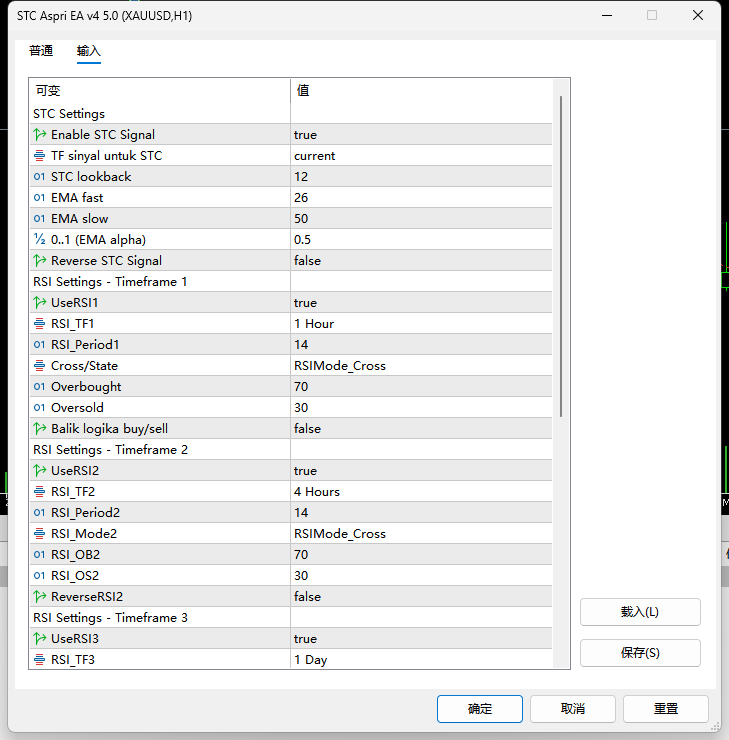Click the 保存(S) save button
The height and width of the screenshot is (740, 729).
click(x=640, y=653)
